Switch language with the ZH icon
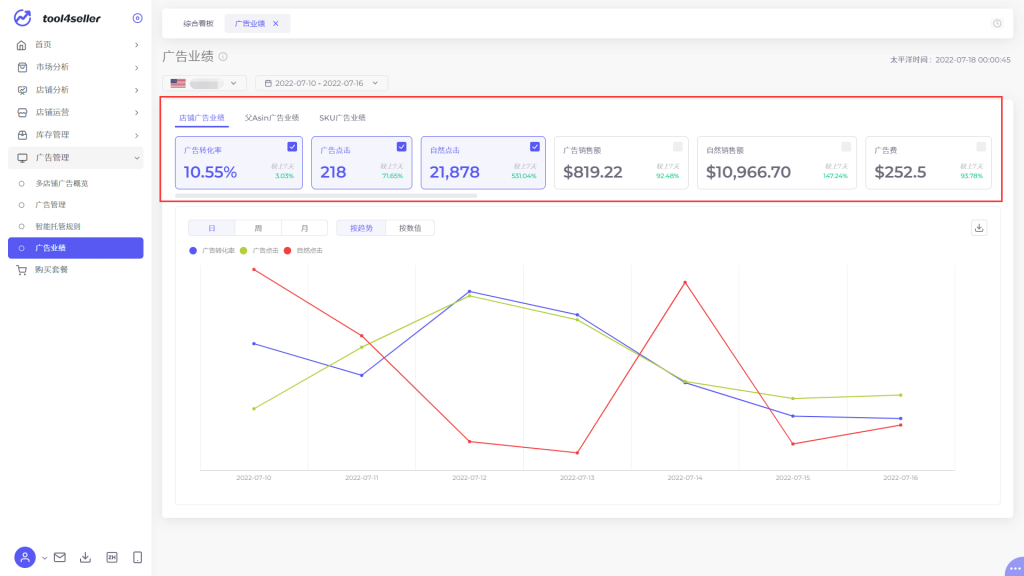The height and width of the screenshot is (576, 1024). point(112,557)
